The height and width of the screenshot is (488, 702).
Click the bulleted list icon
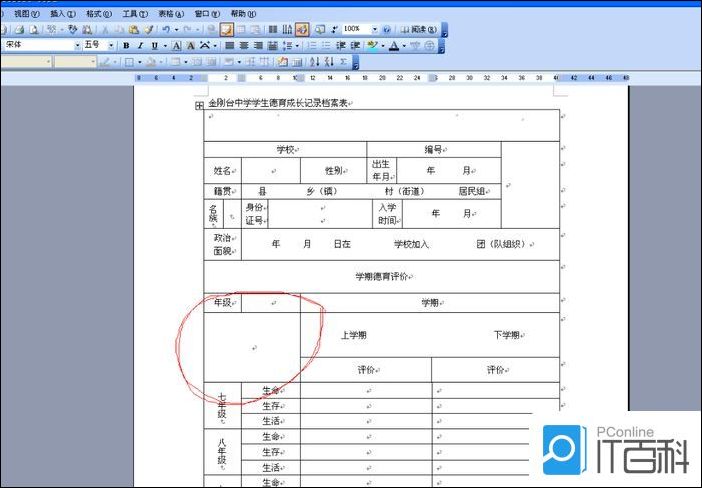(326, 45)
